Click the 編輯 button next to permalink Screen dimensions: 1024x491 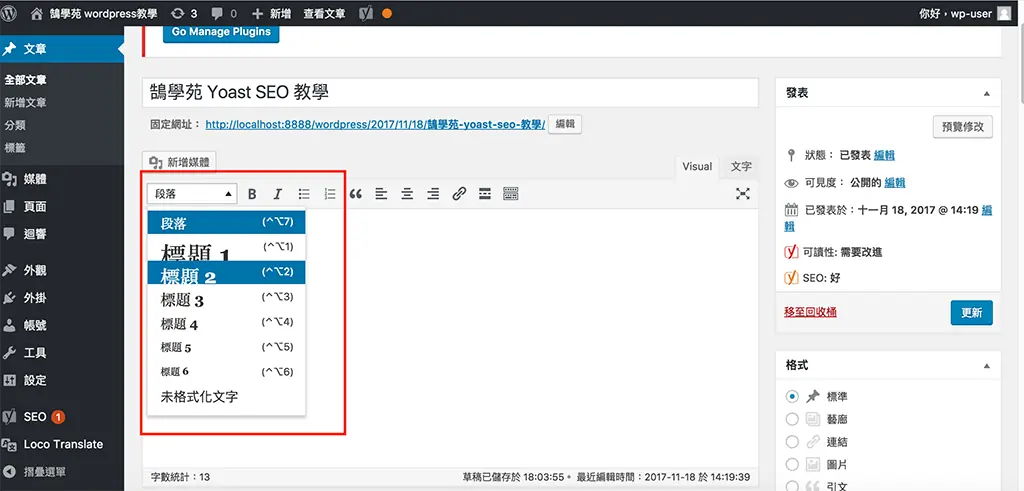564,124
